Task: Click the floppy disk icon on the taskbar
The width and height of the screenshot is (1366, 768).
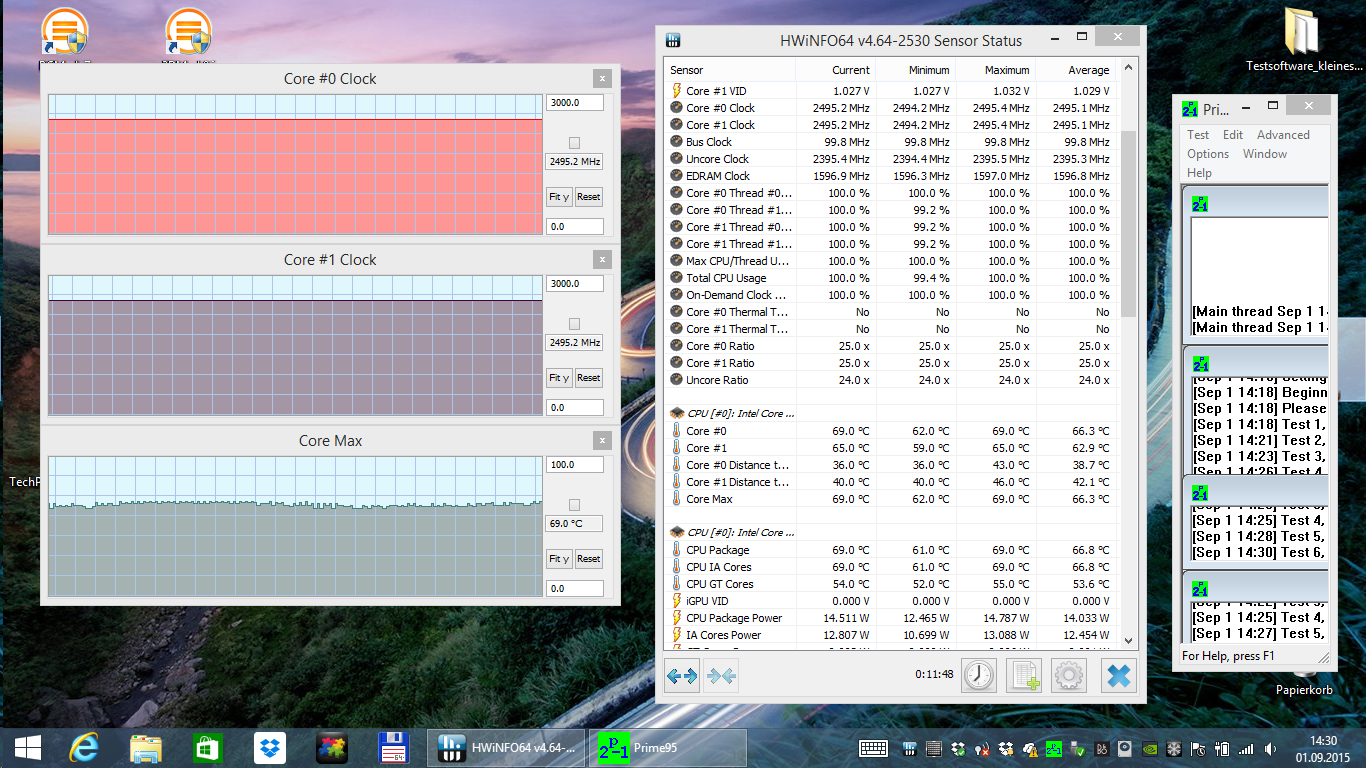Action: (393, 748)
